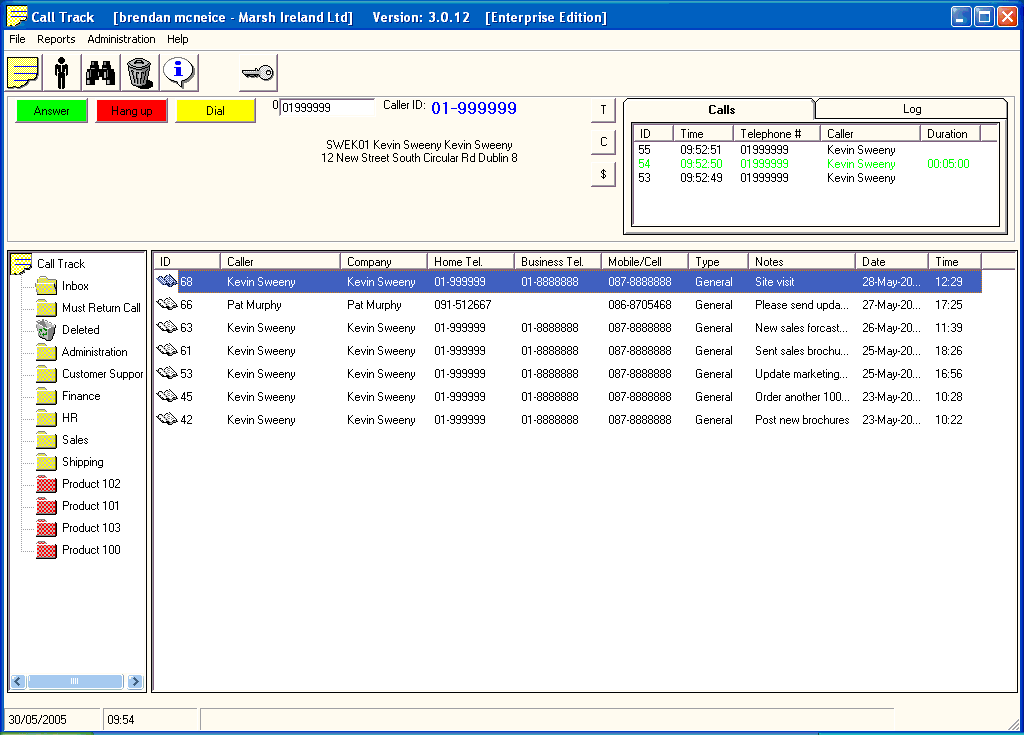The image size is (1024, 735).
Task: Click the HR folder icon
Action: [x=46, y=417]
